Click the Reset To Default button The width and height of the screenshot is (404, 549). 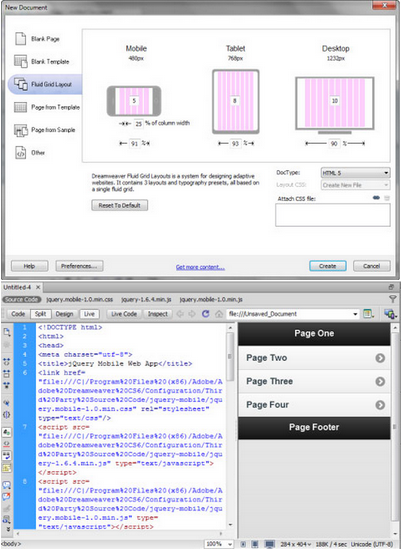pos(119,205)
